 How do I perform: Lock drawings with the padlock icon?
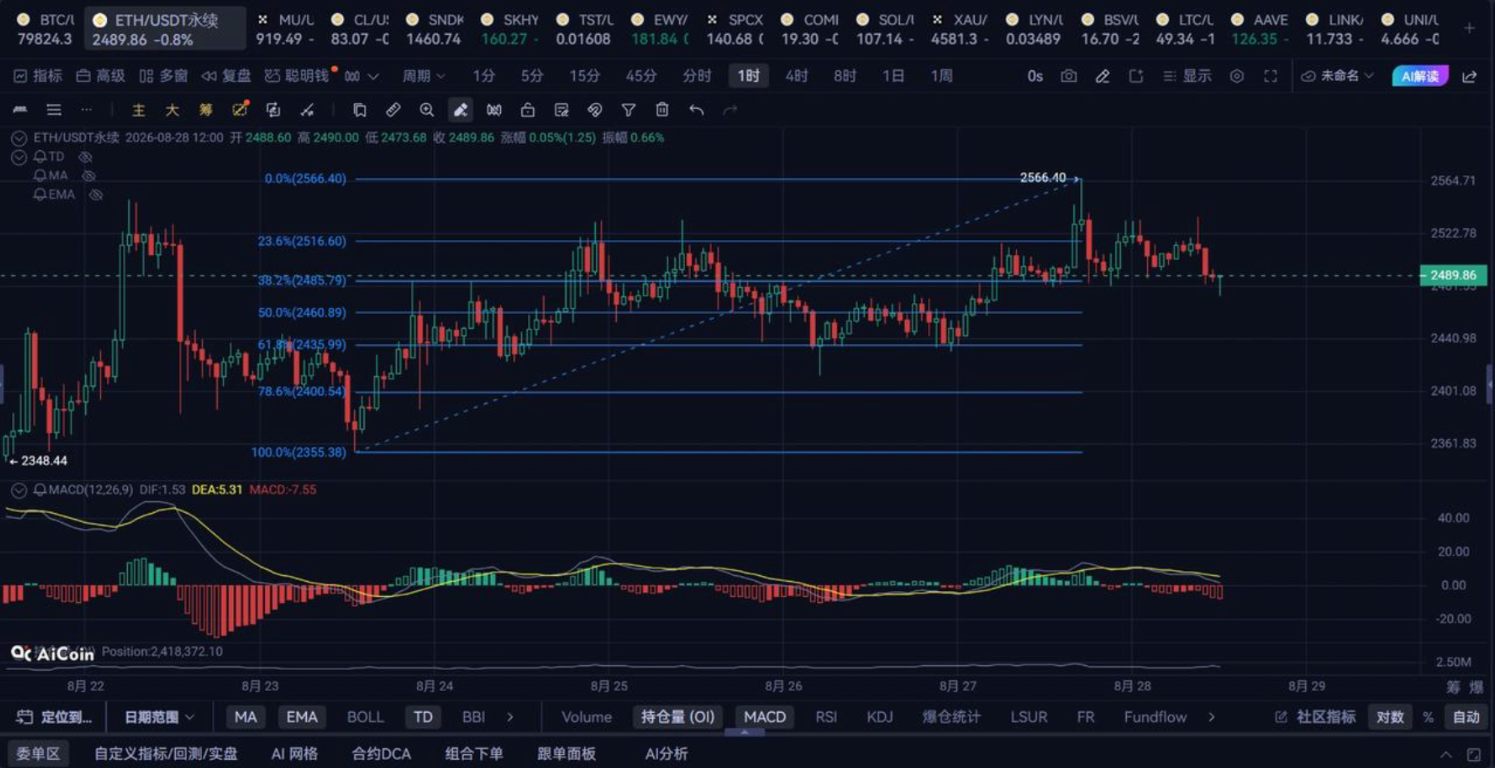click(x=528, y=110)
